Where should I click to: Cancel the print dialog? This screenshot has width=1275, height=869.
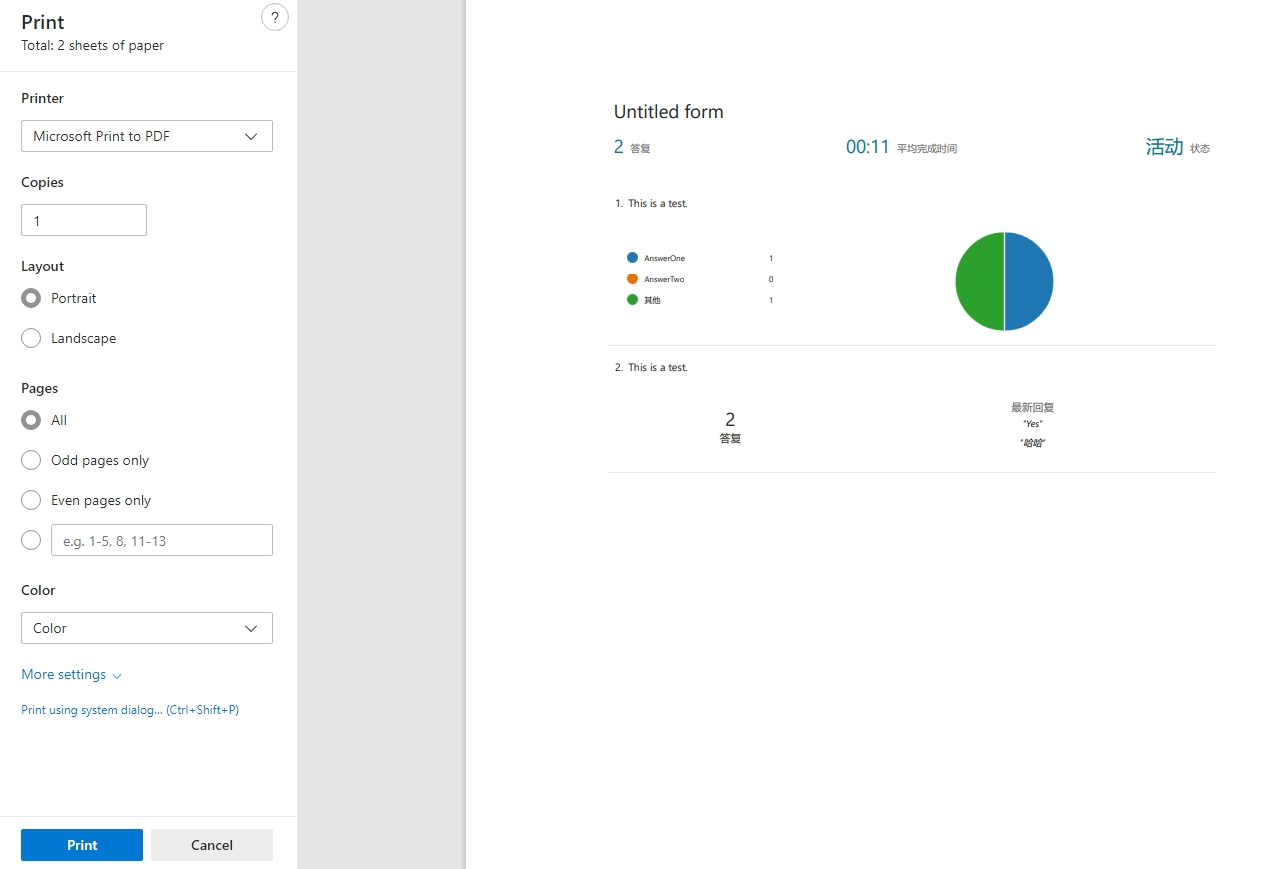[212, 845]
